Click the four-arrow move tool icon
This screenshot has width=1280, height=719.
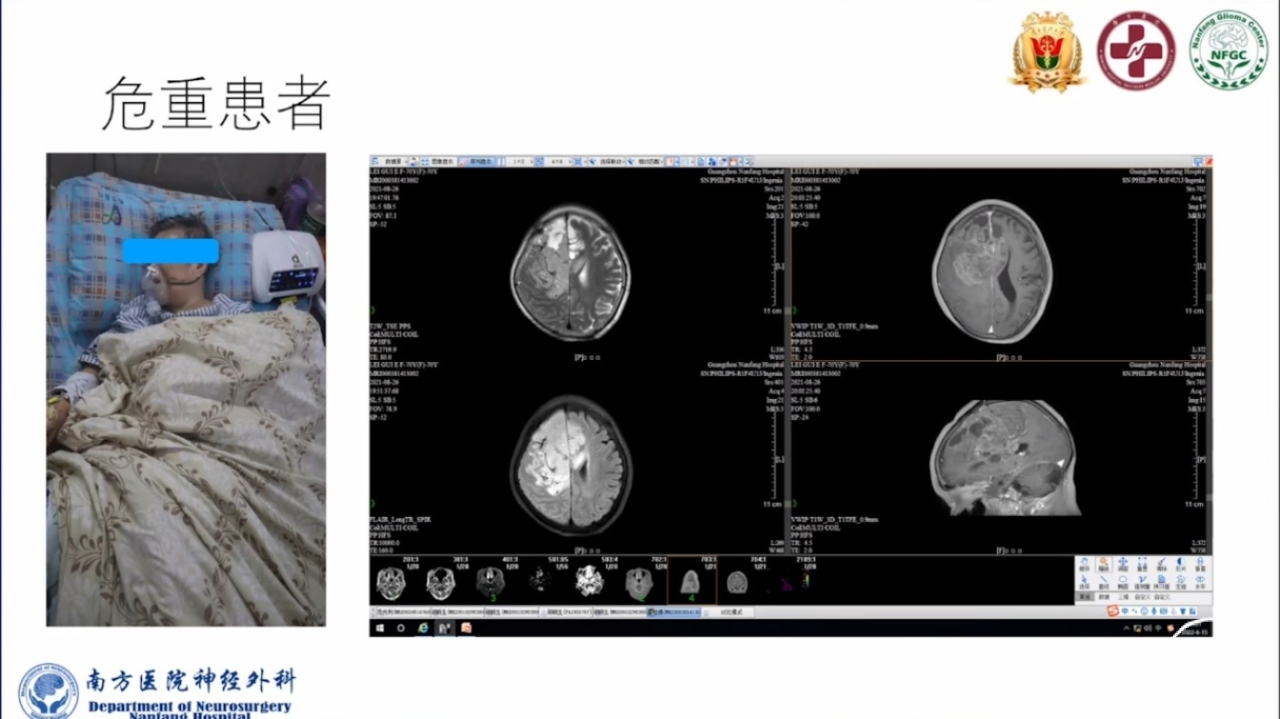pyautogui.click(x=1123, y=564)
